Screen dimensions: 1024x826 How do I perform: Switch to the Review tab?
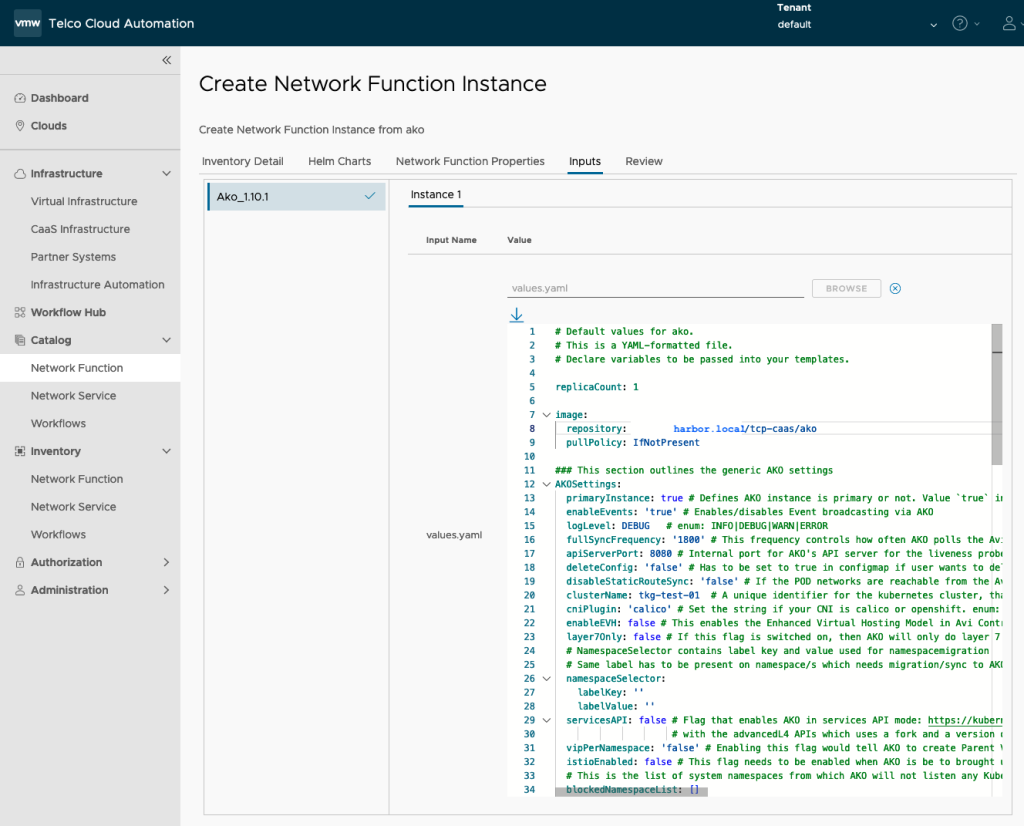coord(644,161)
